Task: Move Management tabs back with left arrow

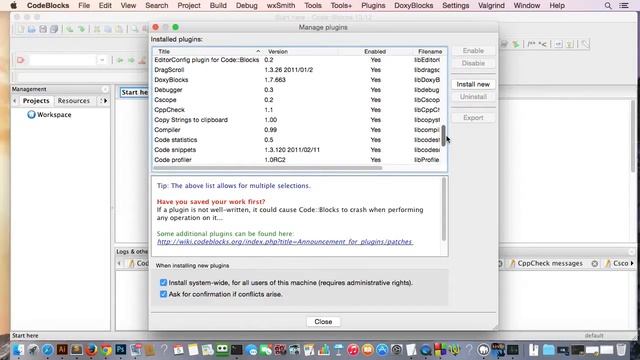Action: point(15,101)
